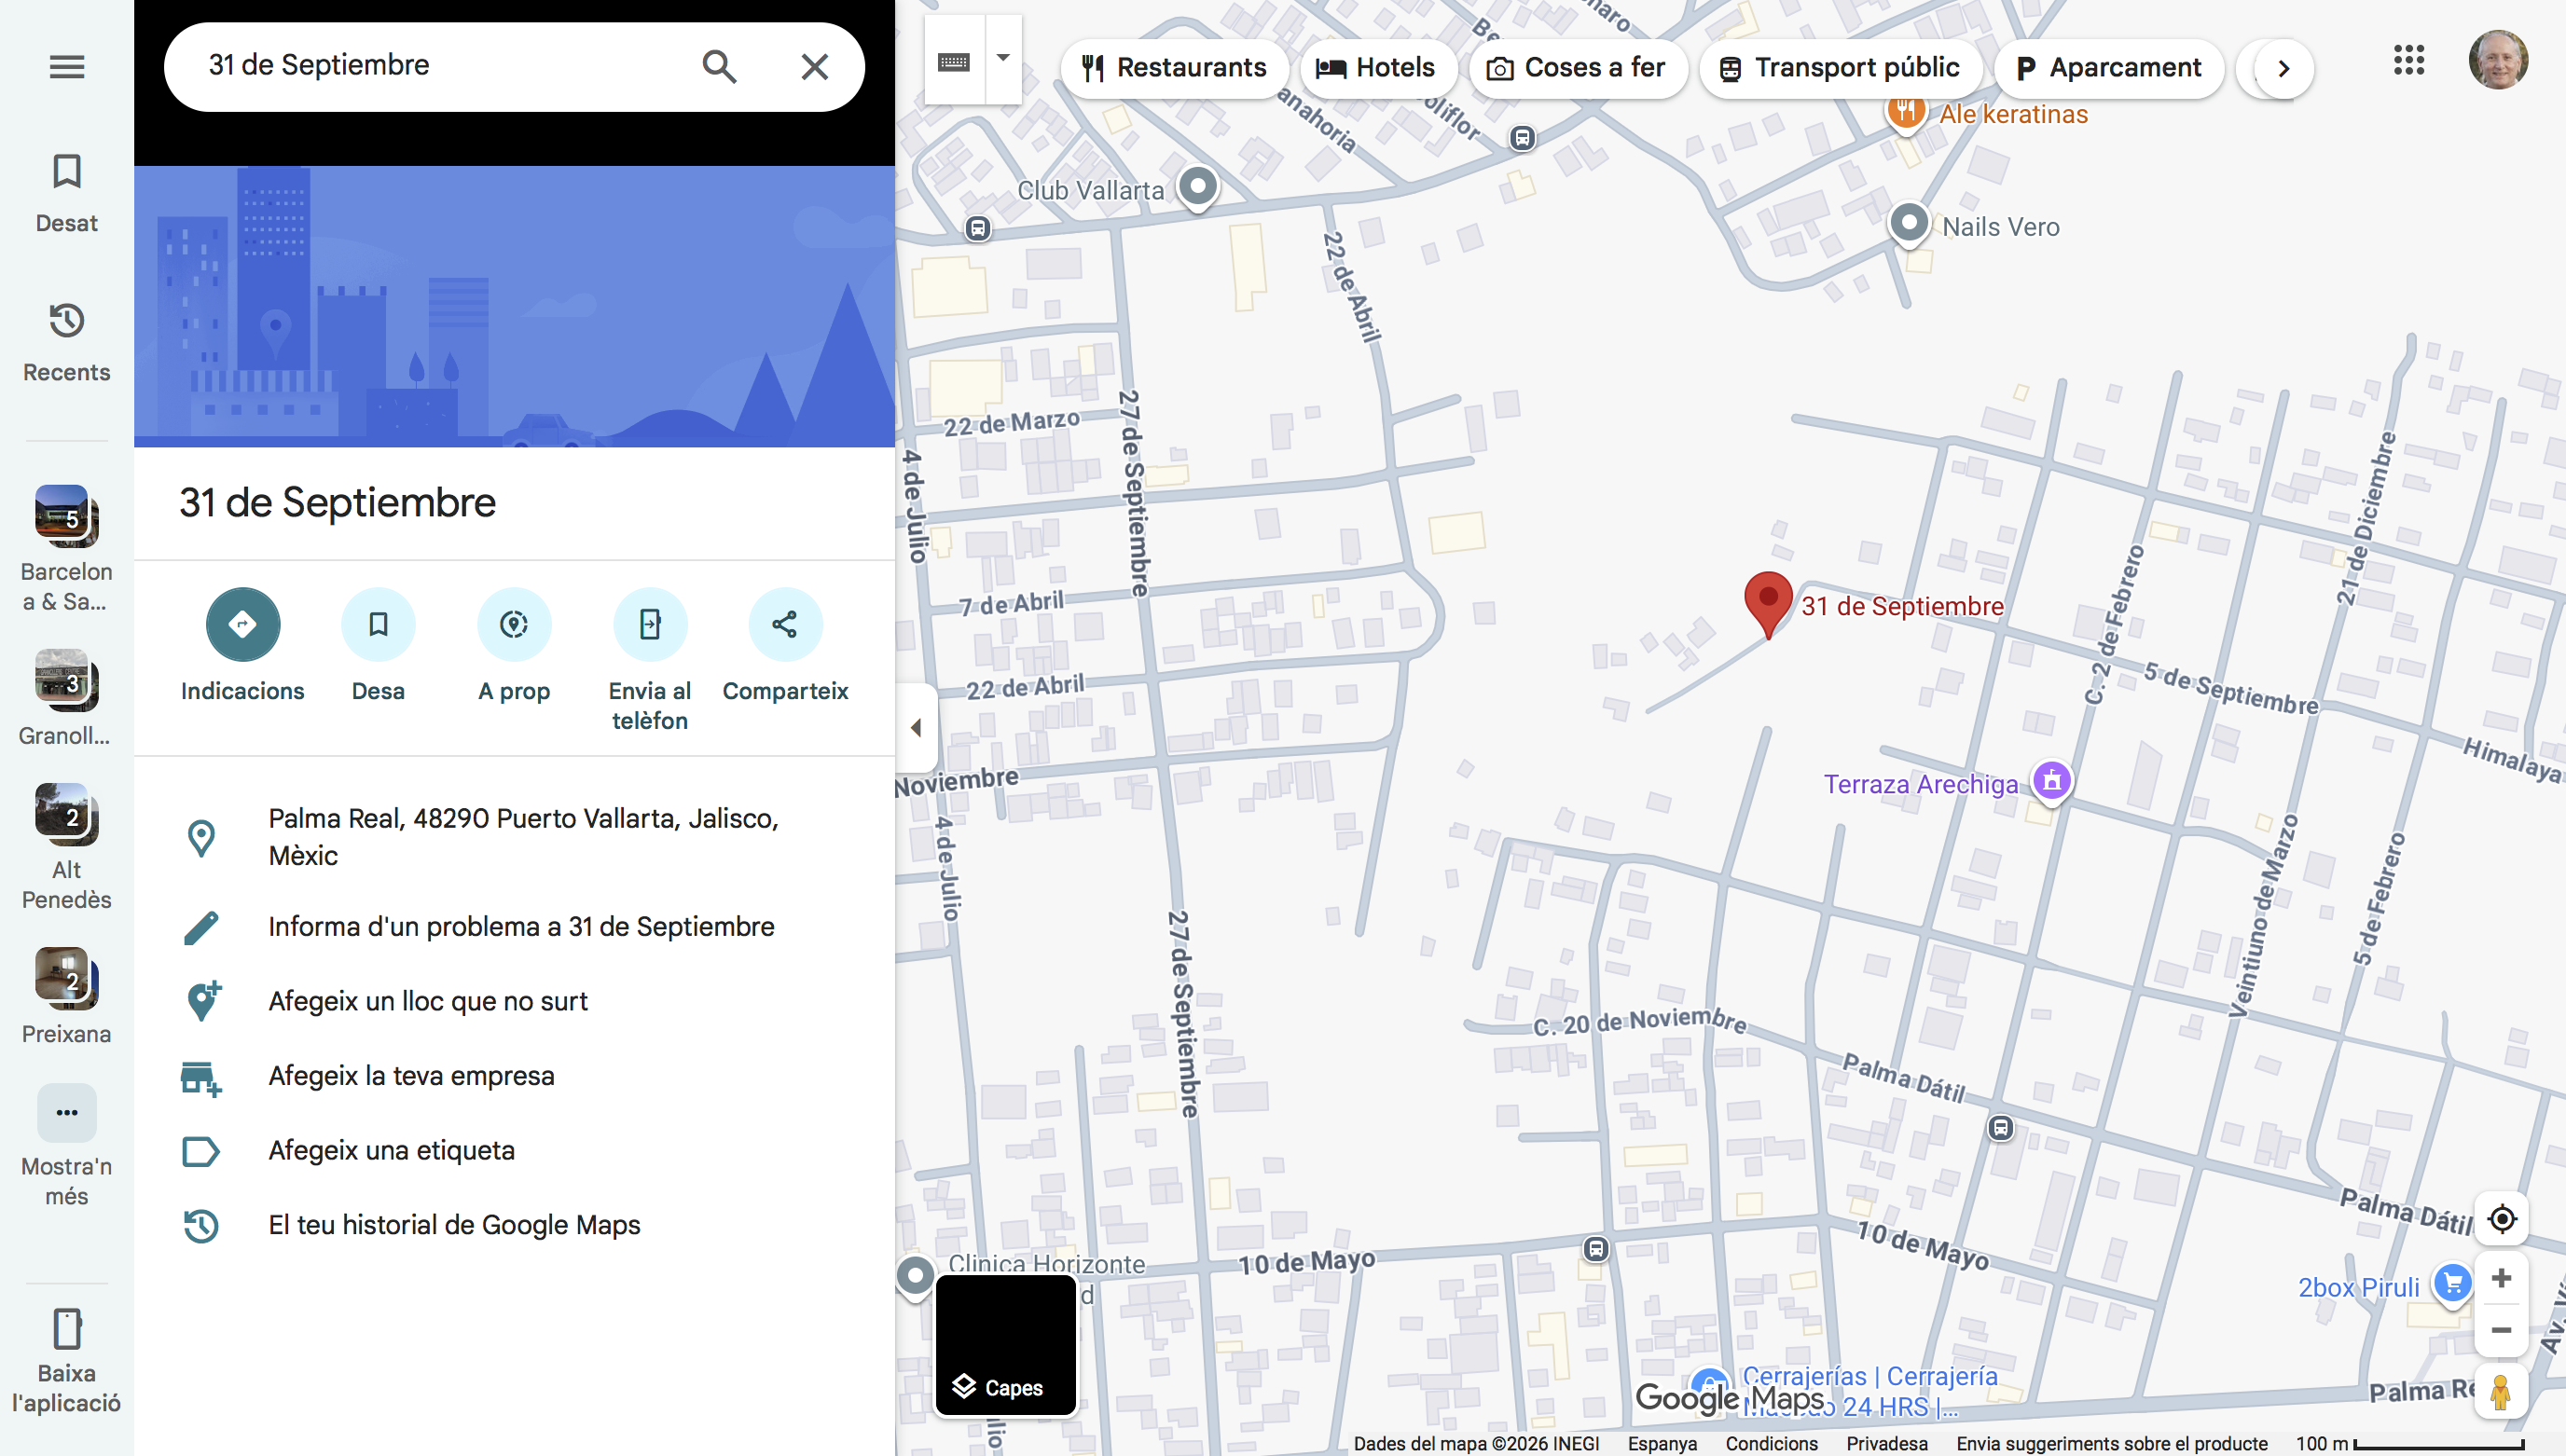The width and height of the screenshot is (2566, 1456).
Task: Filter map by Restaurants chip
Action: click(1174, 68)
